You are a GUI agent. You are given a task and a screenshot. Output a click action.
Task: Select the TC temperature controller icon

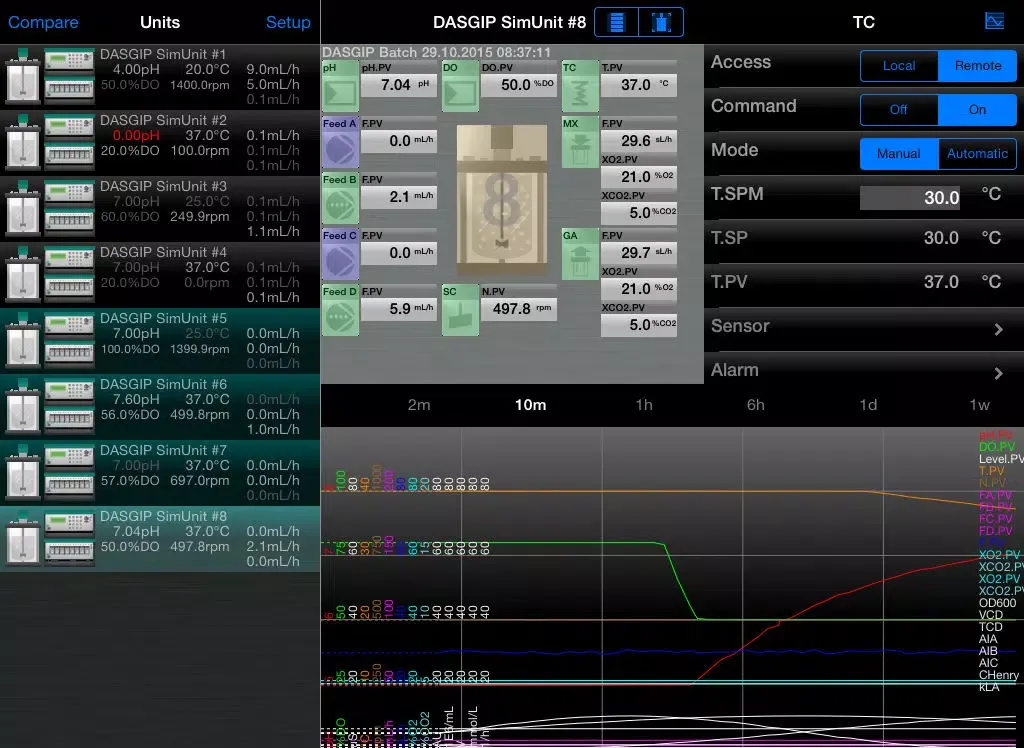580,86
